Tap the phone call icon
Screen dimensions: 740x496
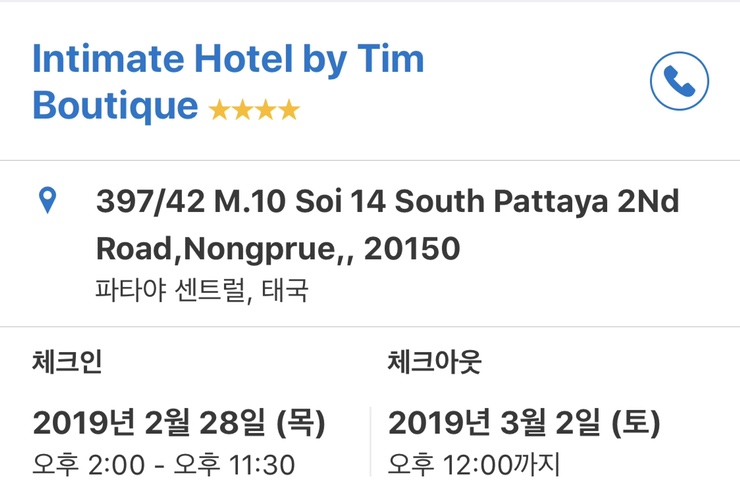coord(679,82)
